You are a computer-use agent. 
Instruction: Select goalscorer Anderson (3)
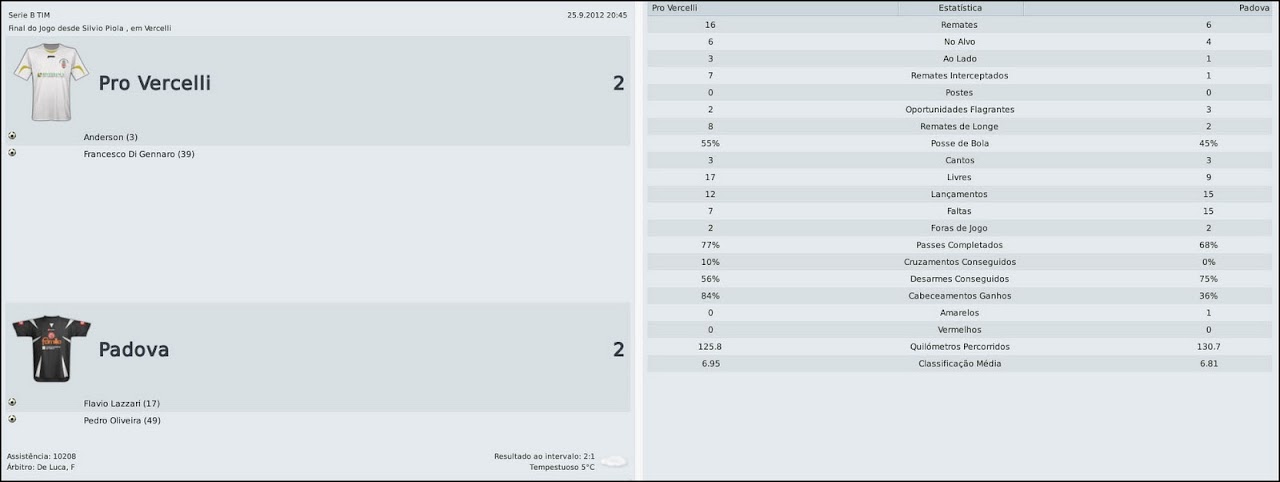click(x=110, y=137)
